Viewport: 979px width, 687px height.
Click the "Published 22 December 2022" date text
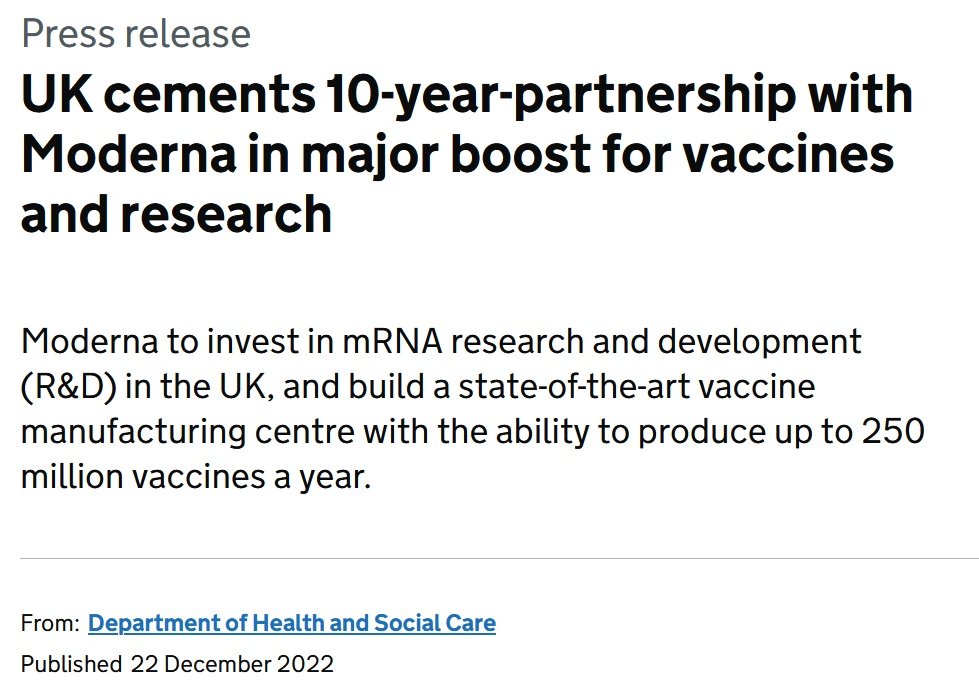(x=177, y=663)
